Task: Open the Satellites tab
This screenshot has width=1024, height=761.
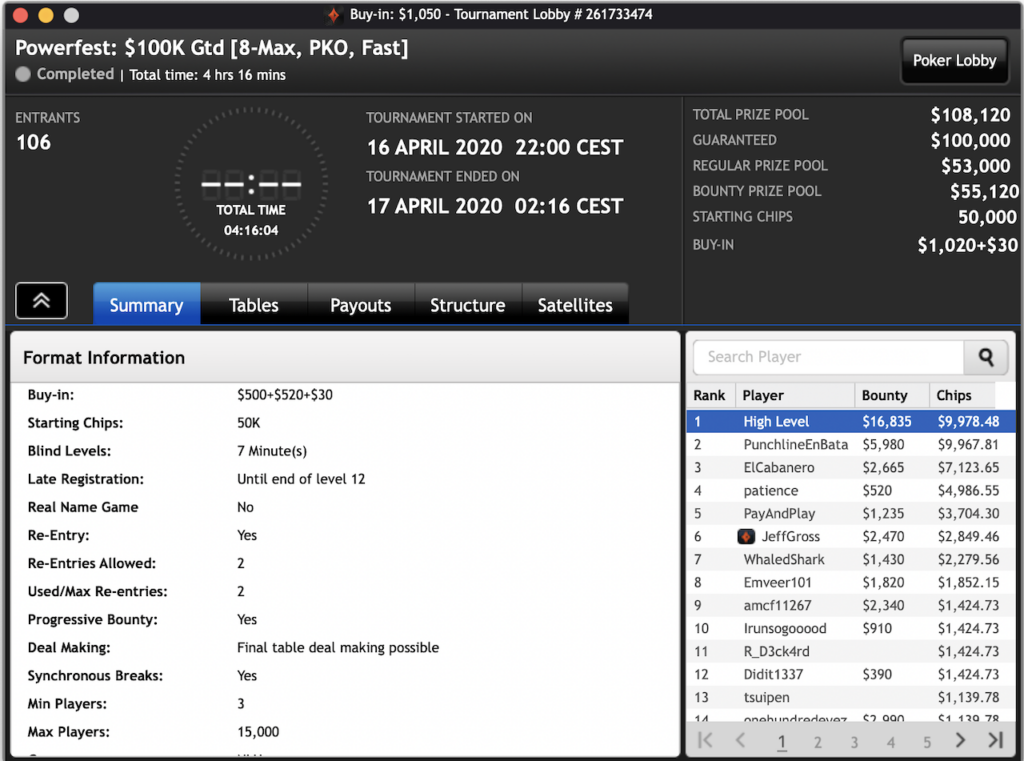Action: point(575,305)
